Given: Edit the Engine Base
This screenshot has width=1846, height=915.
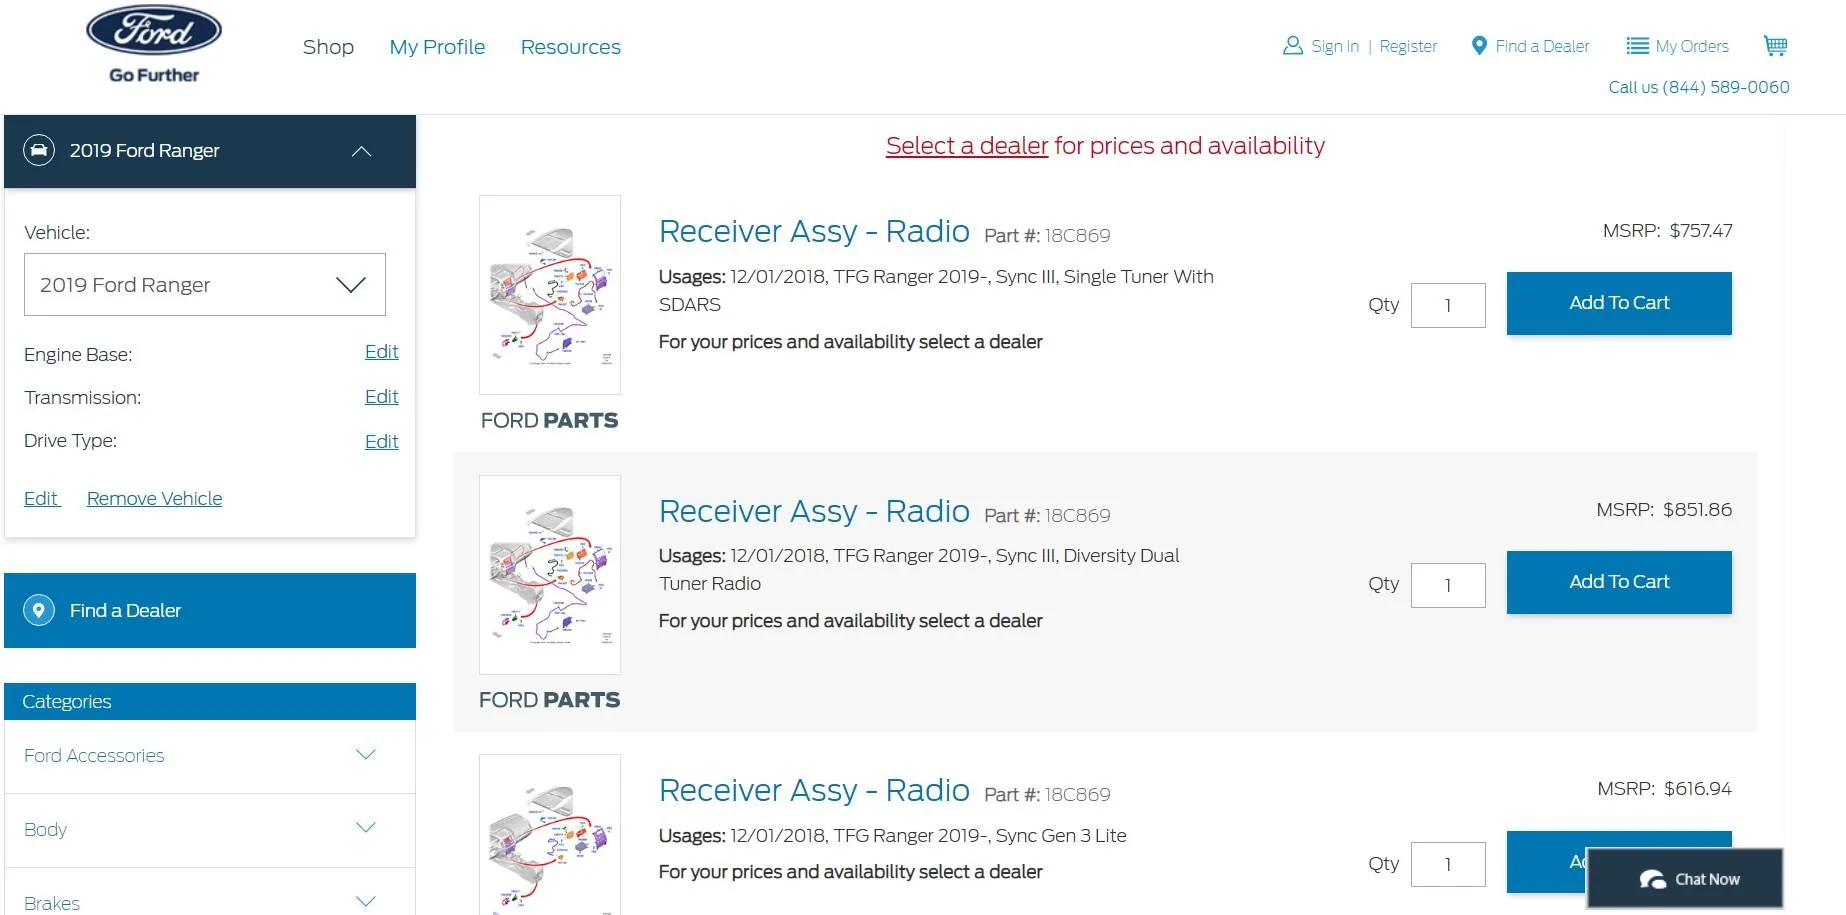Looking at the screenshot, I should pos(381,352).
